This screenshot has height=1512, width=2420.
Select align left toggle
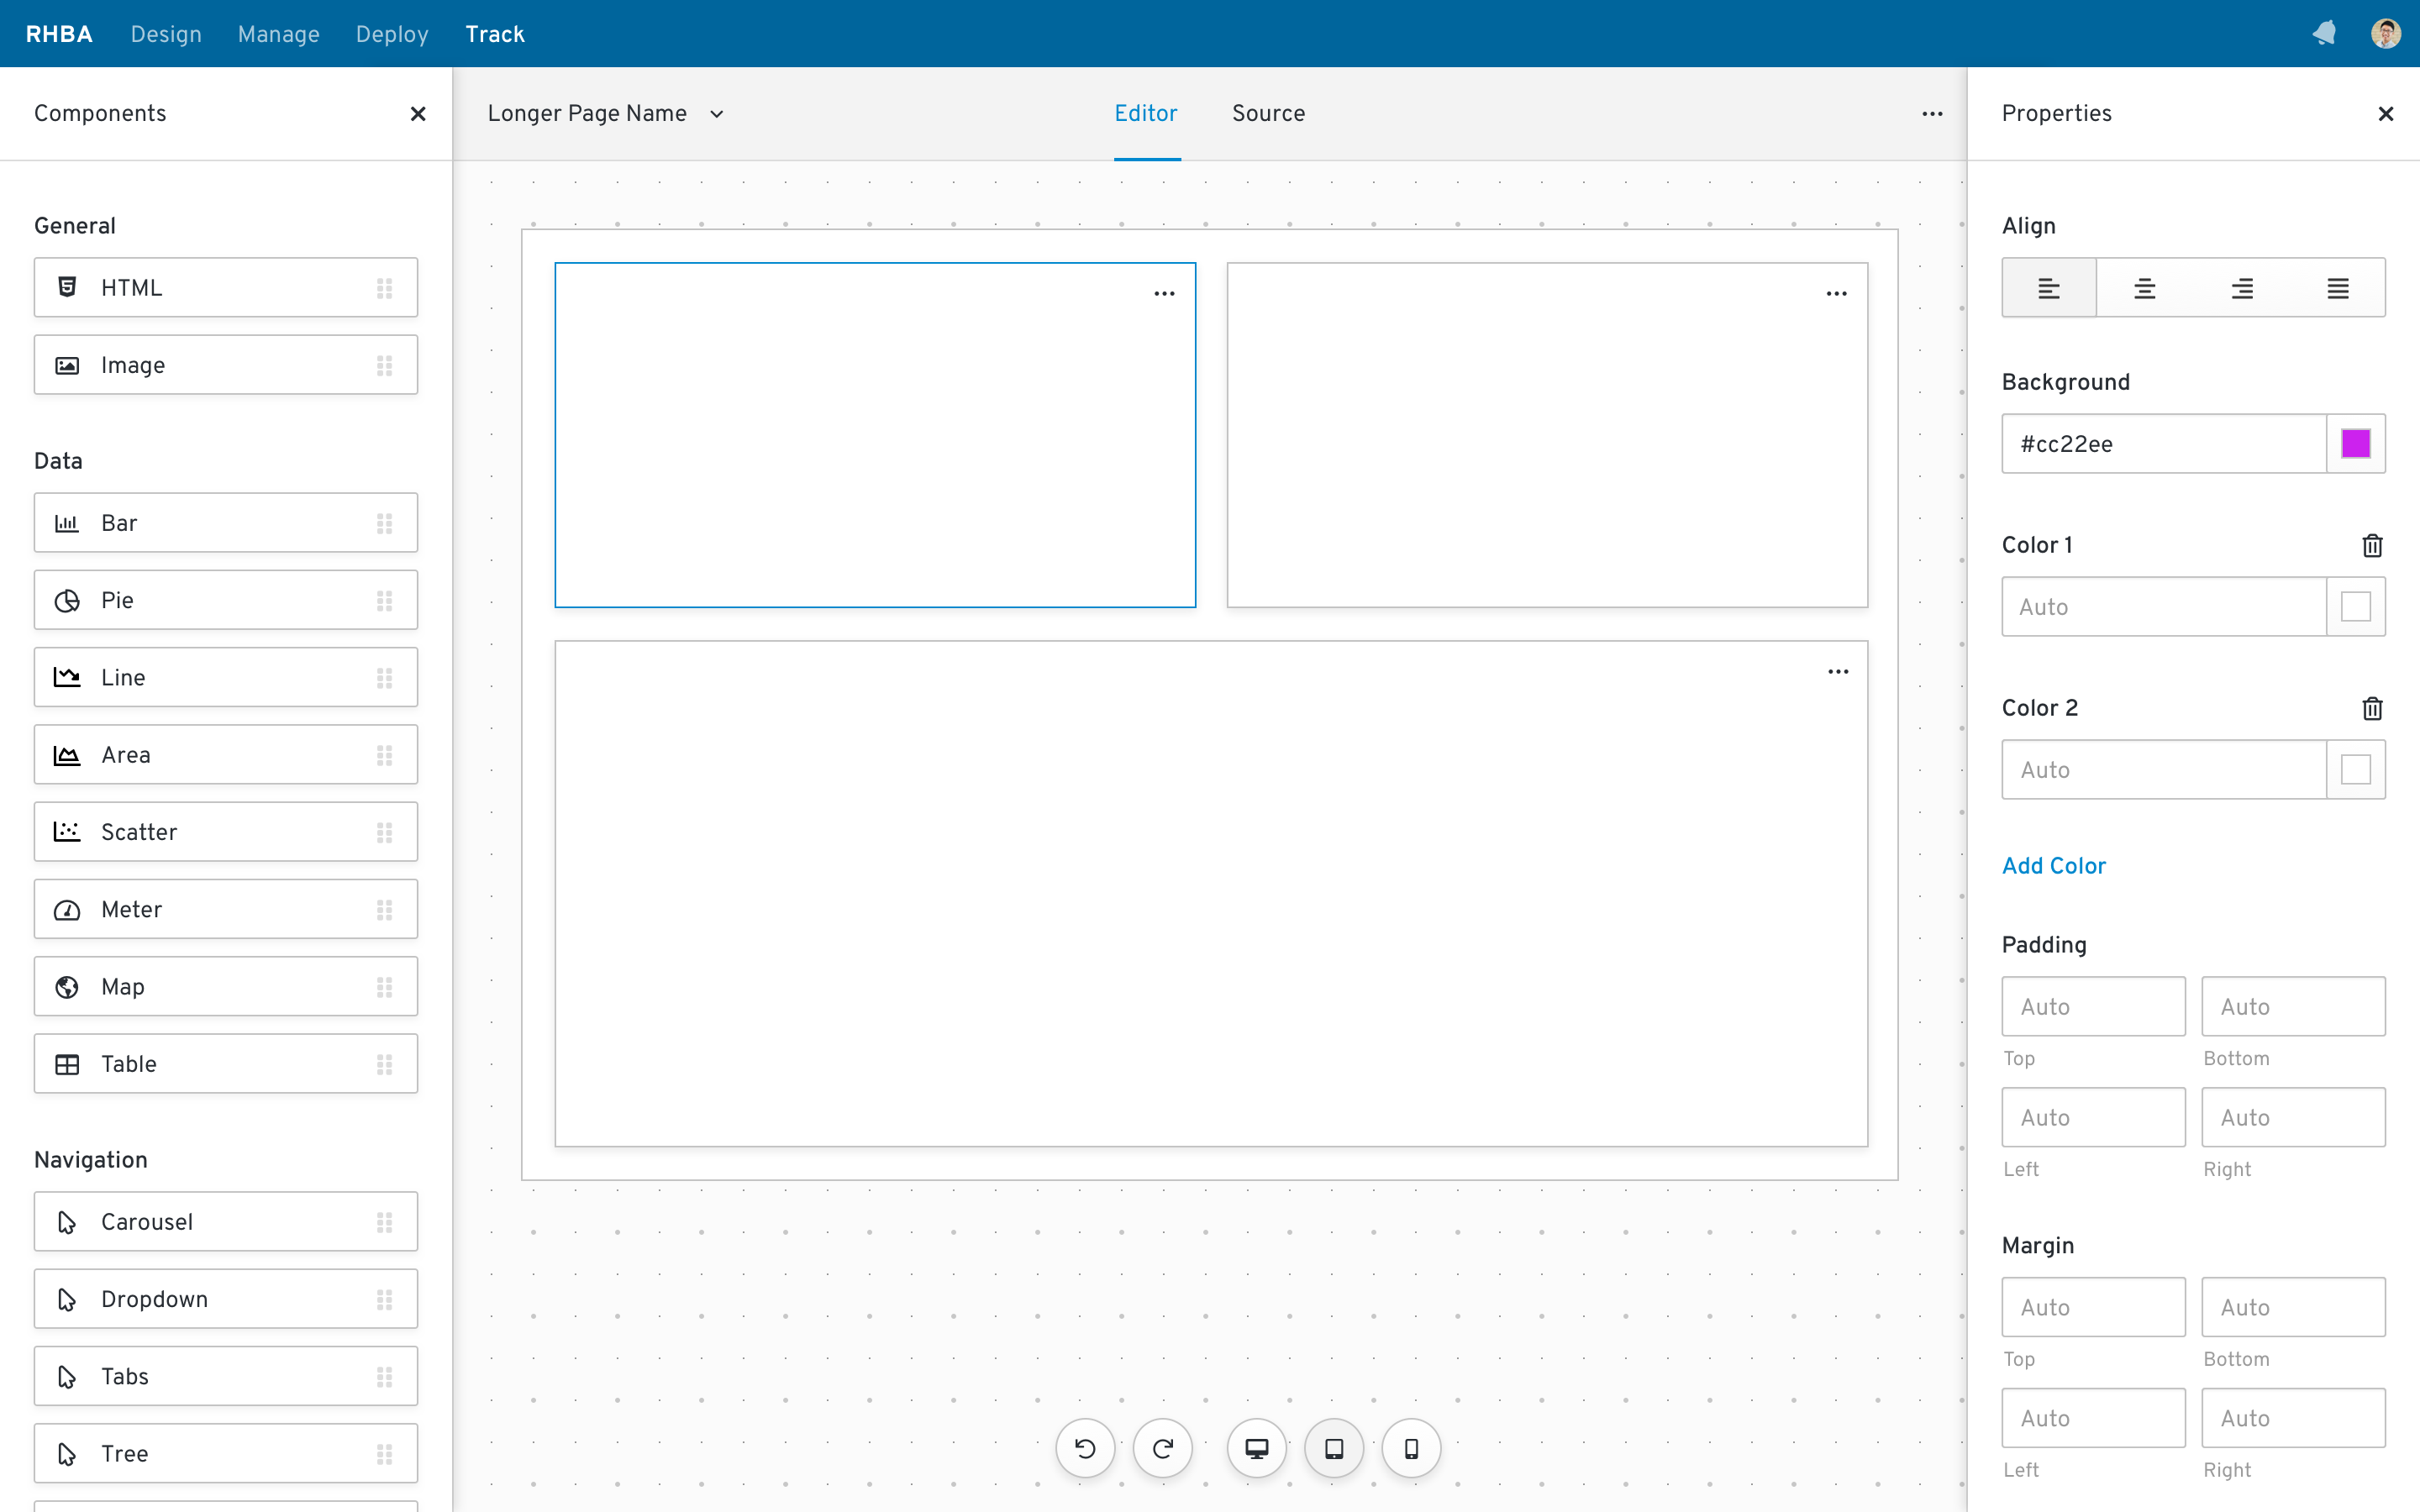pyautogui.click(x=2049, y=288)
